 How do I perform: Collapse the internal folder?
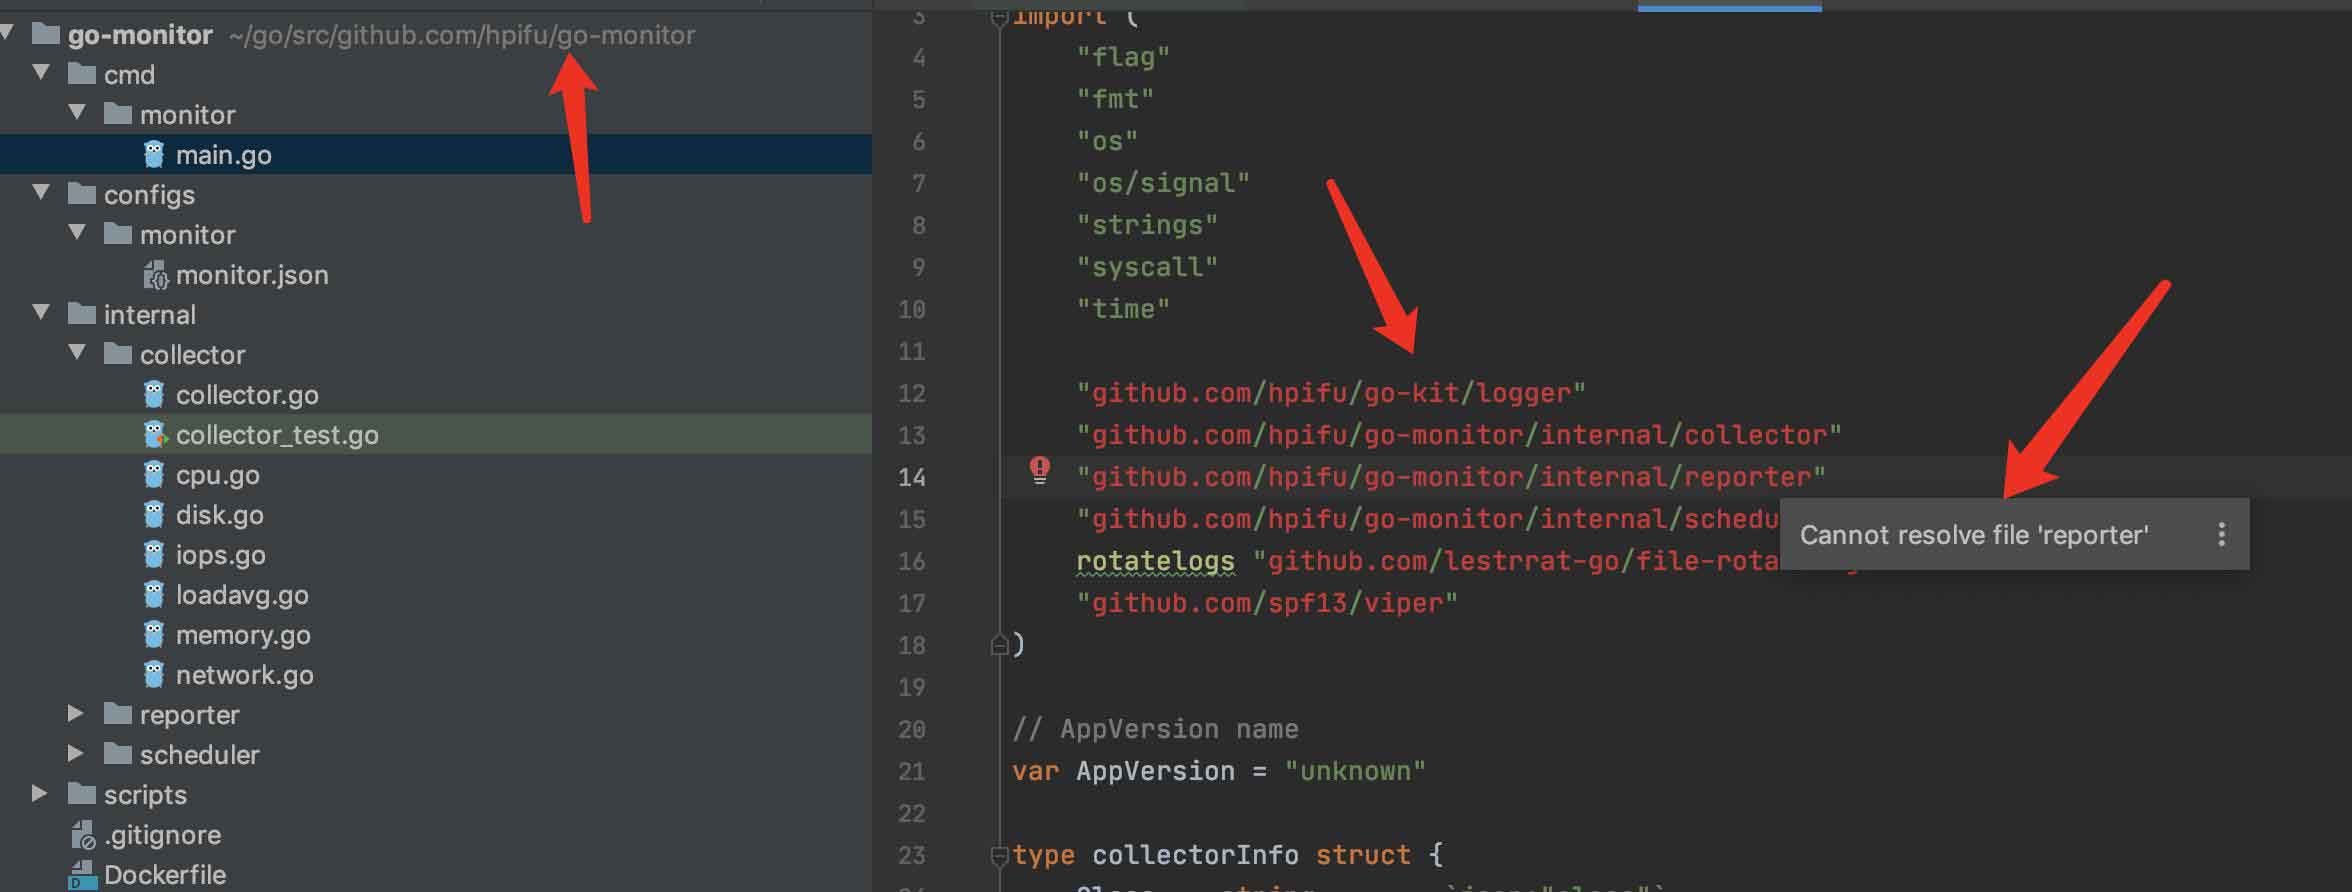pos(41,314)
